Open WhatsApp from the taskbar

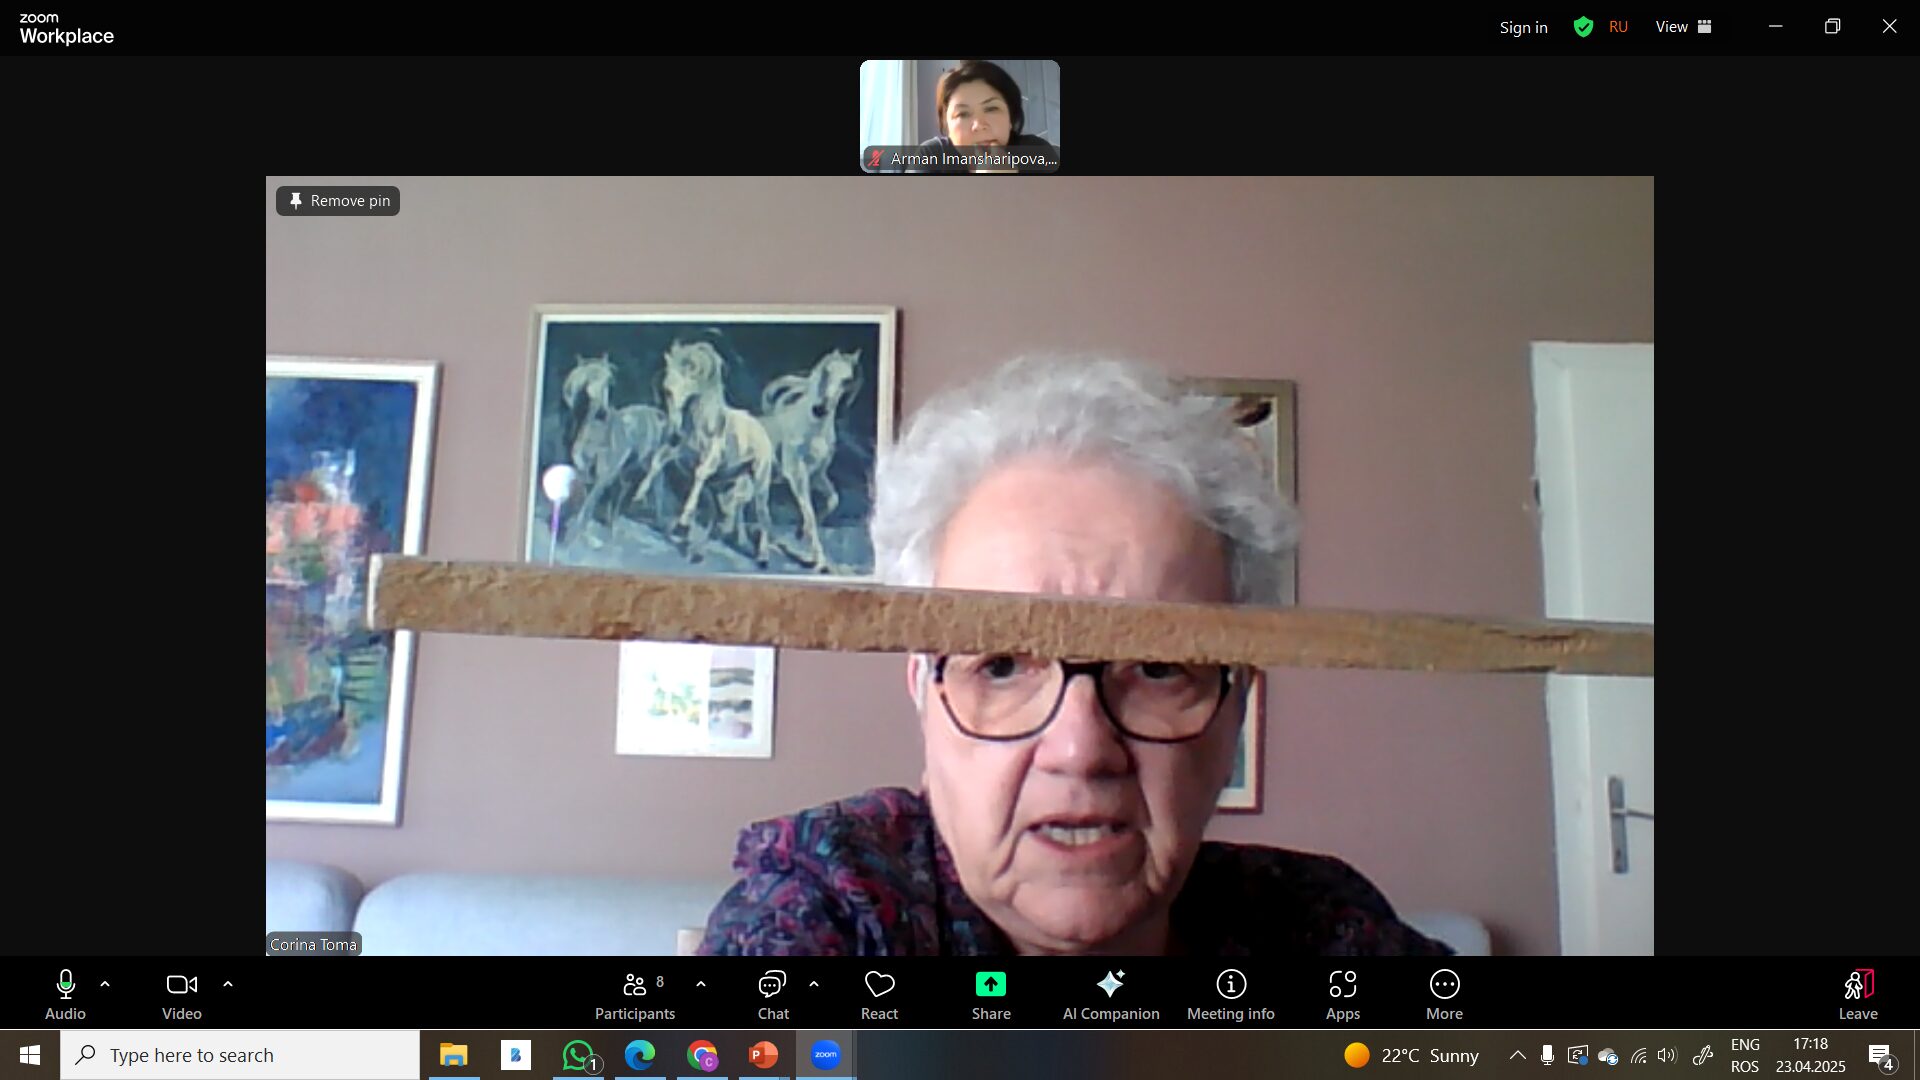578,1055
